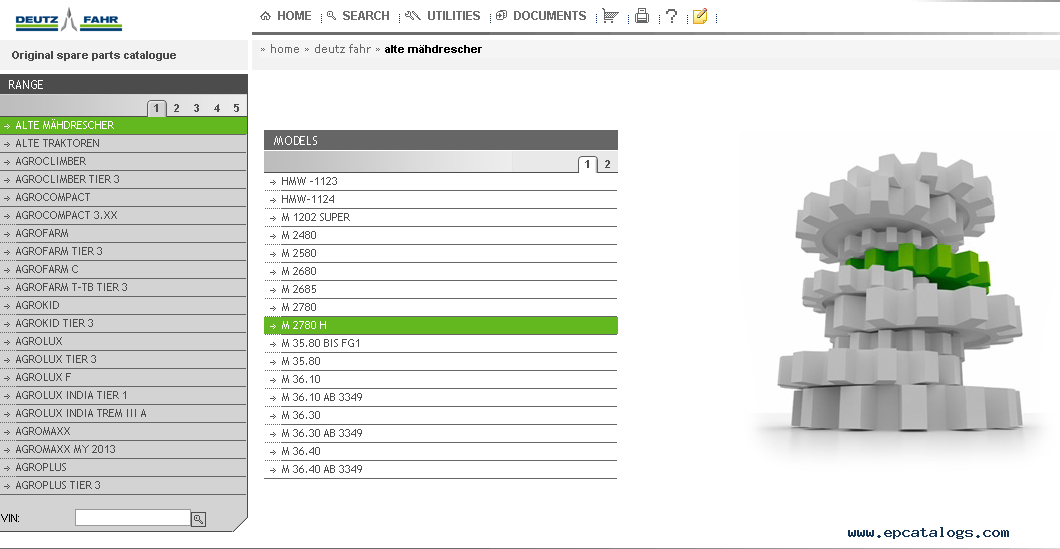Select AGROLUX TIER 3 range
The height and width of the screenshot is (549, 1060).
point(124,359)
